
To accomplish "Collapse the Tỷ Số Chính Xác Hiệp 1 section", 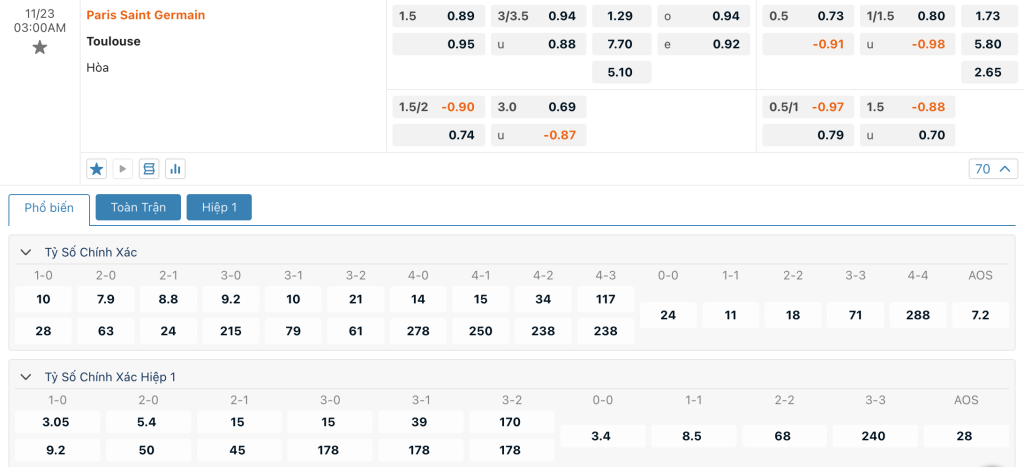I will pos(27,377).
